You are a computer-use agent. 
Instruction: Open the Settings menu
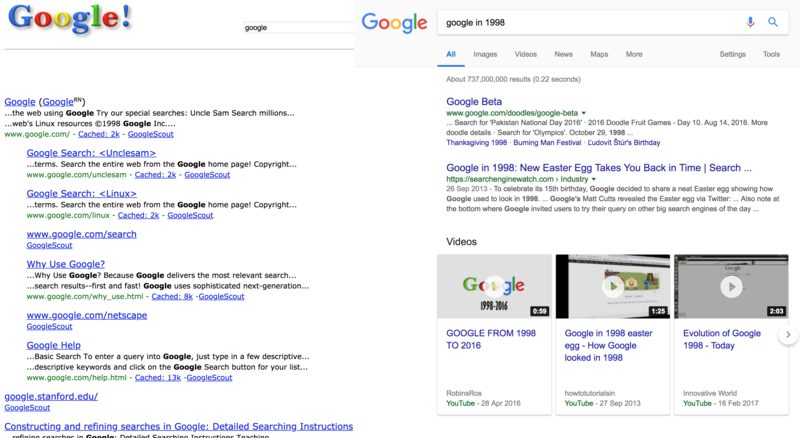[x=733, y=54]
